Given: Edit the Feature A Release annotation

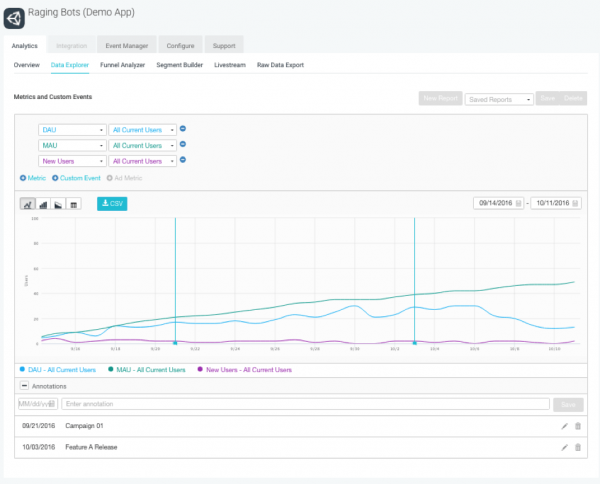Looking at the screenshot, I should 564,447.
